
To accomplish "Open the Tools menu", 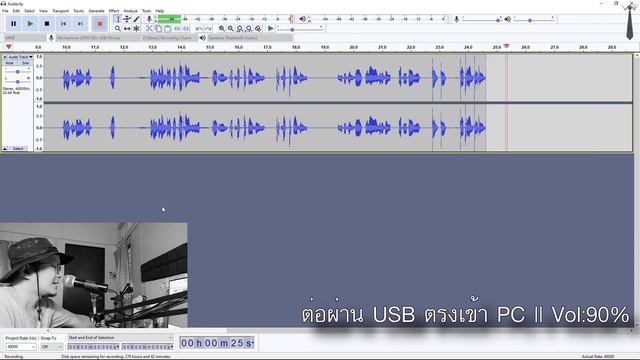I will (146, 11).
